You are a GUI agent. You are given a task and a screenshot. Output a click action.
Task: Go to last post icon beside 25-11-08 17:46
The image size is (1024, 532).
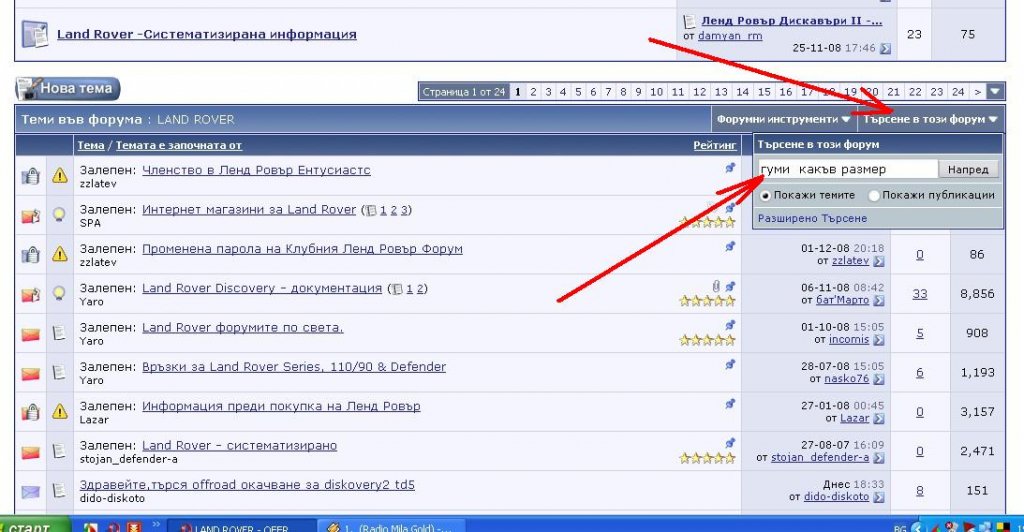click(x=886, y=48)
